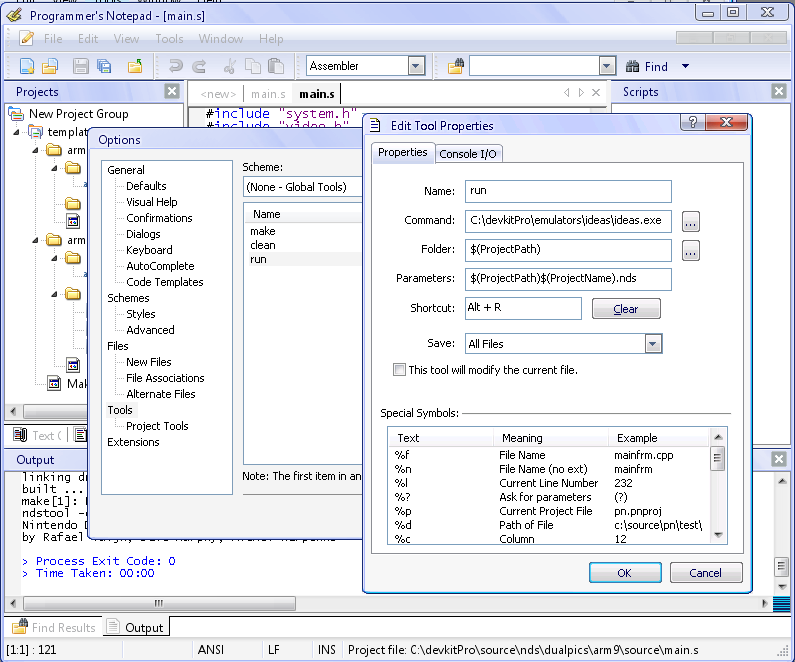The height and width of the screenshot is (662, 795).
Task: Click the Paste clipboard toolbar icon
Action: click(x=277, y=67)
